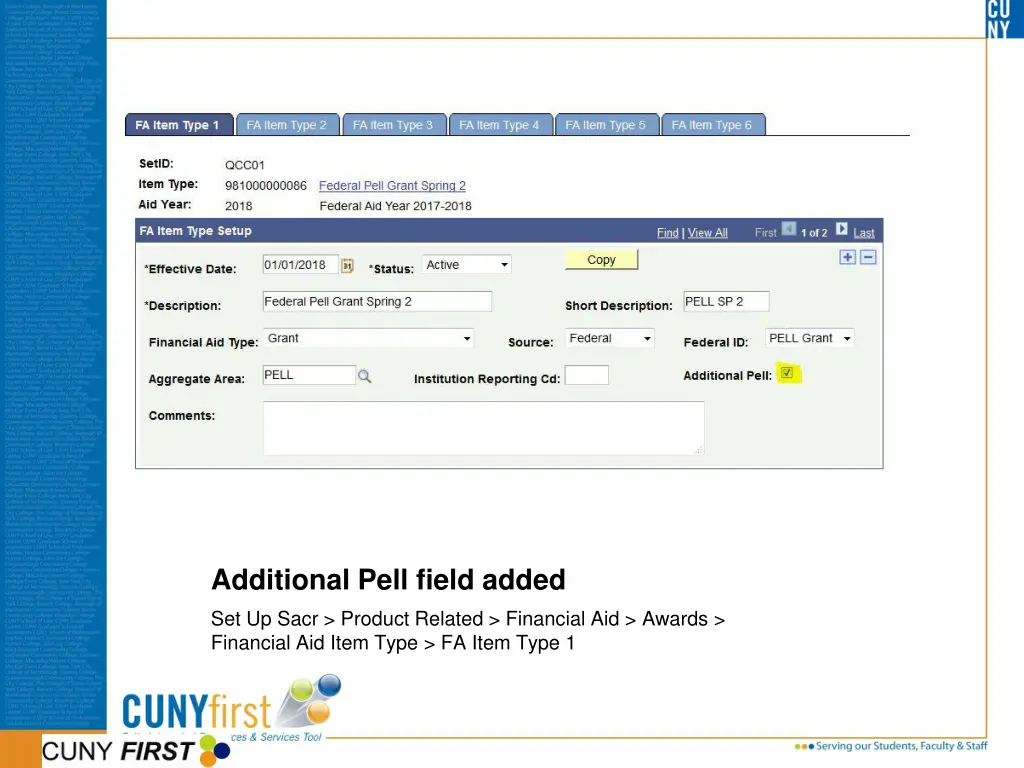
Task: Click the Aid Year value 2018
Action: pyautogui.click(x=238, y=206)
